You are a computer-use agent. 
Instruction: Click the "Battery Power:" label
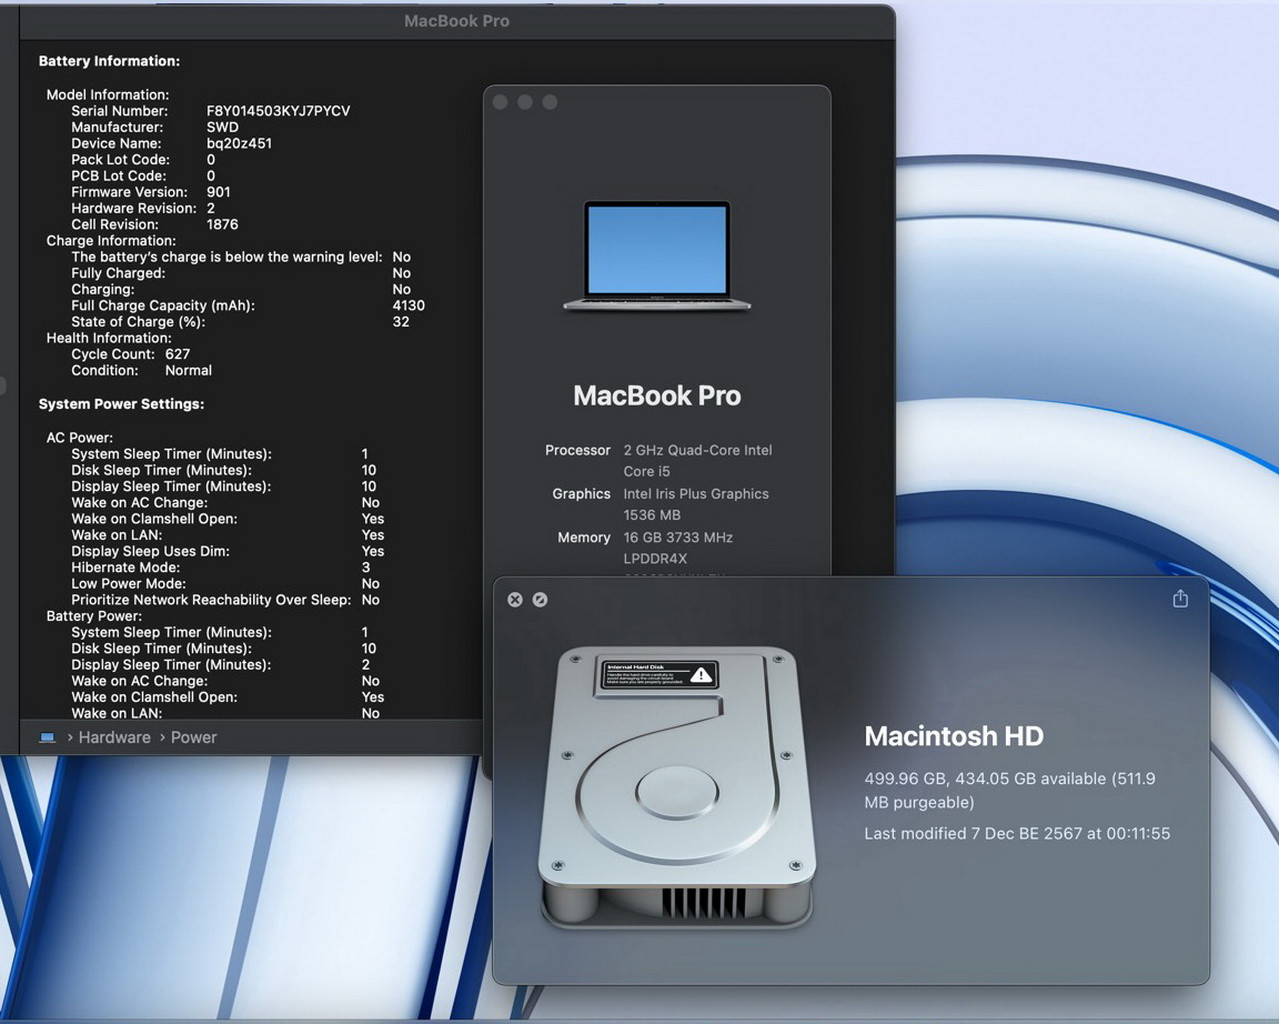(x=94, y=616)
